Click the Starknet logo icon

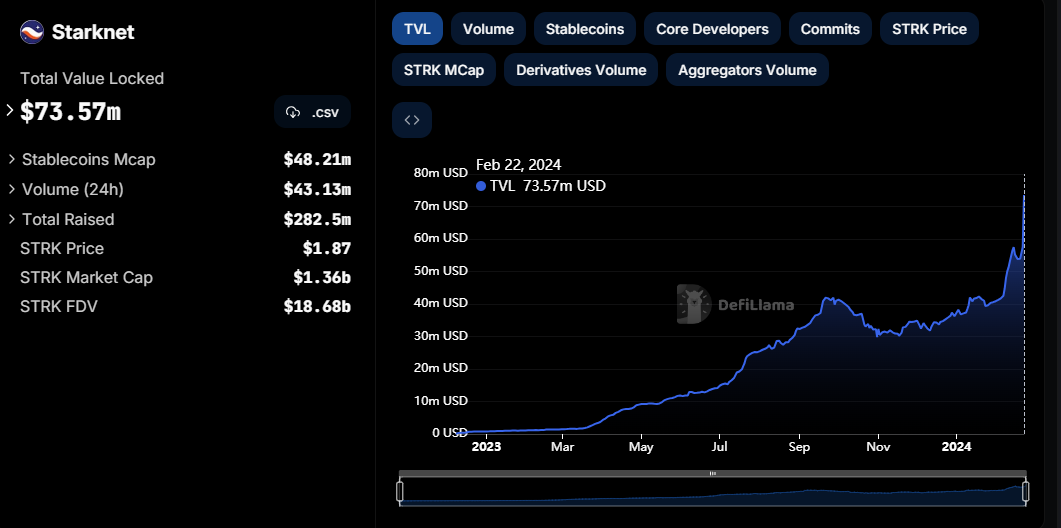pyautogui.click(x=32, y=32)
